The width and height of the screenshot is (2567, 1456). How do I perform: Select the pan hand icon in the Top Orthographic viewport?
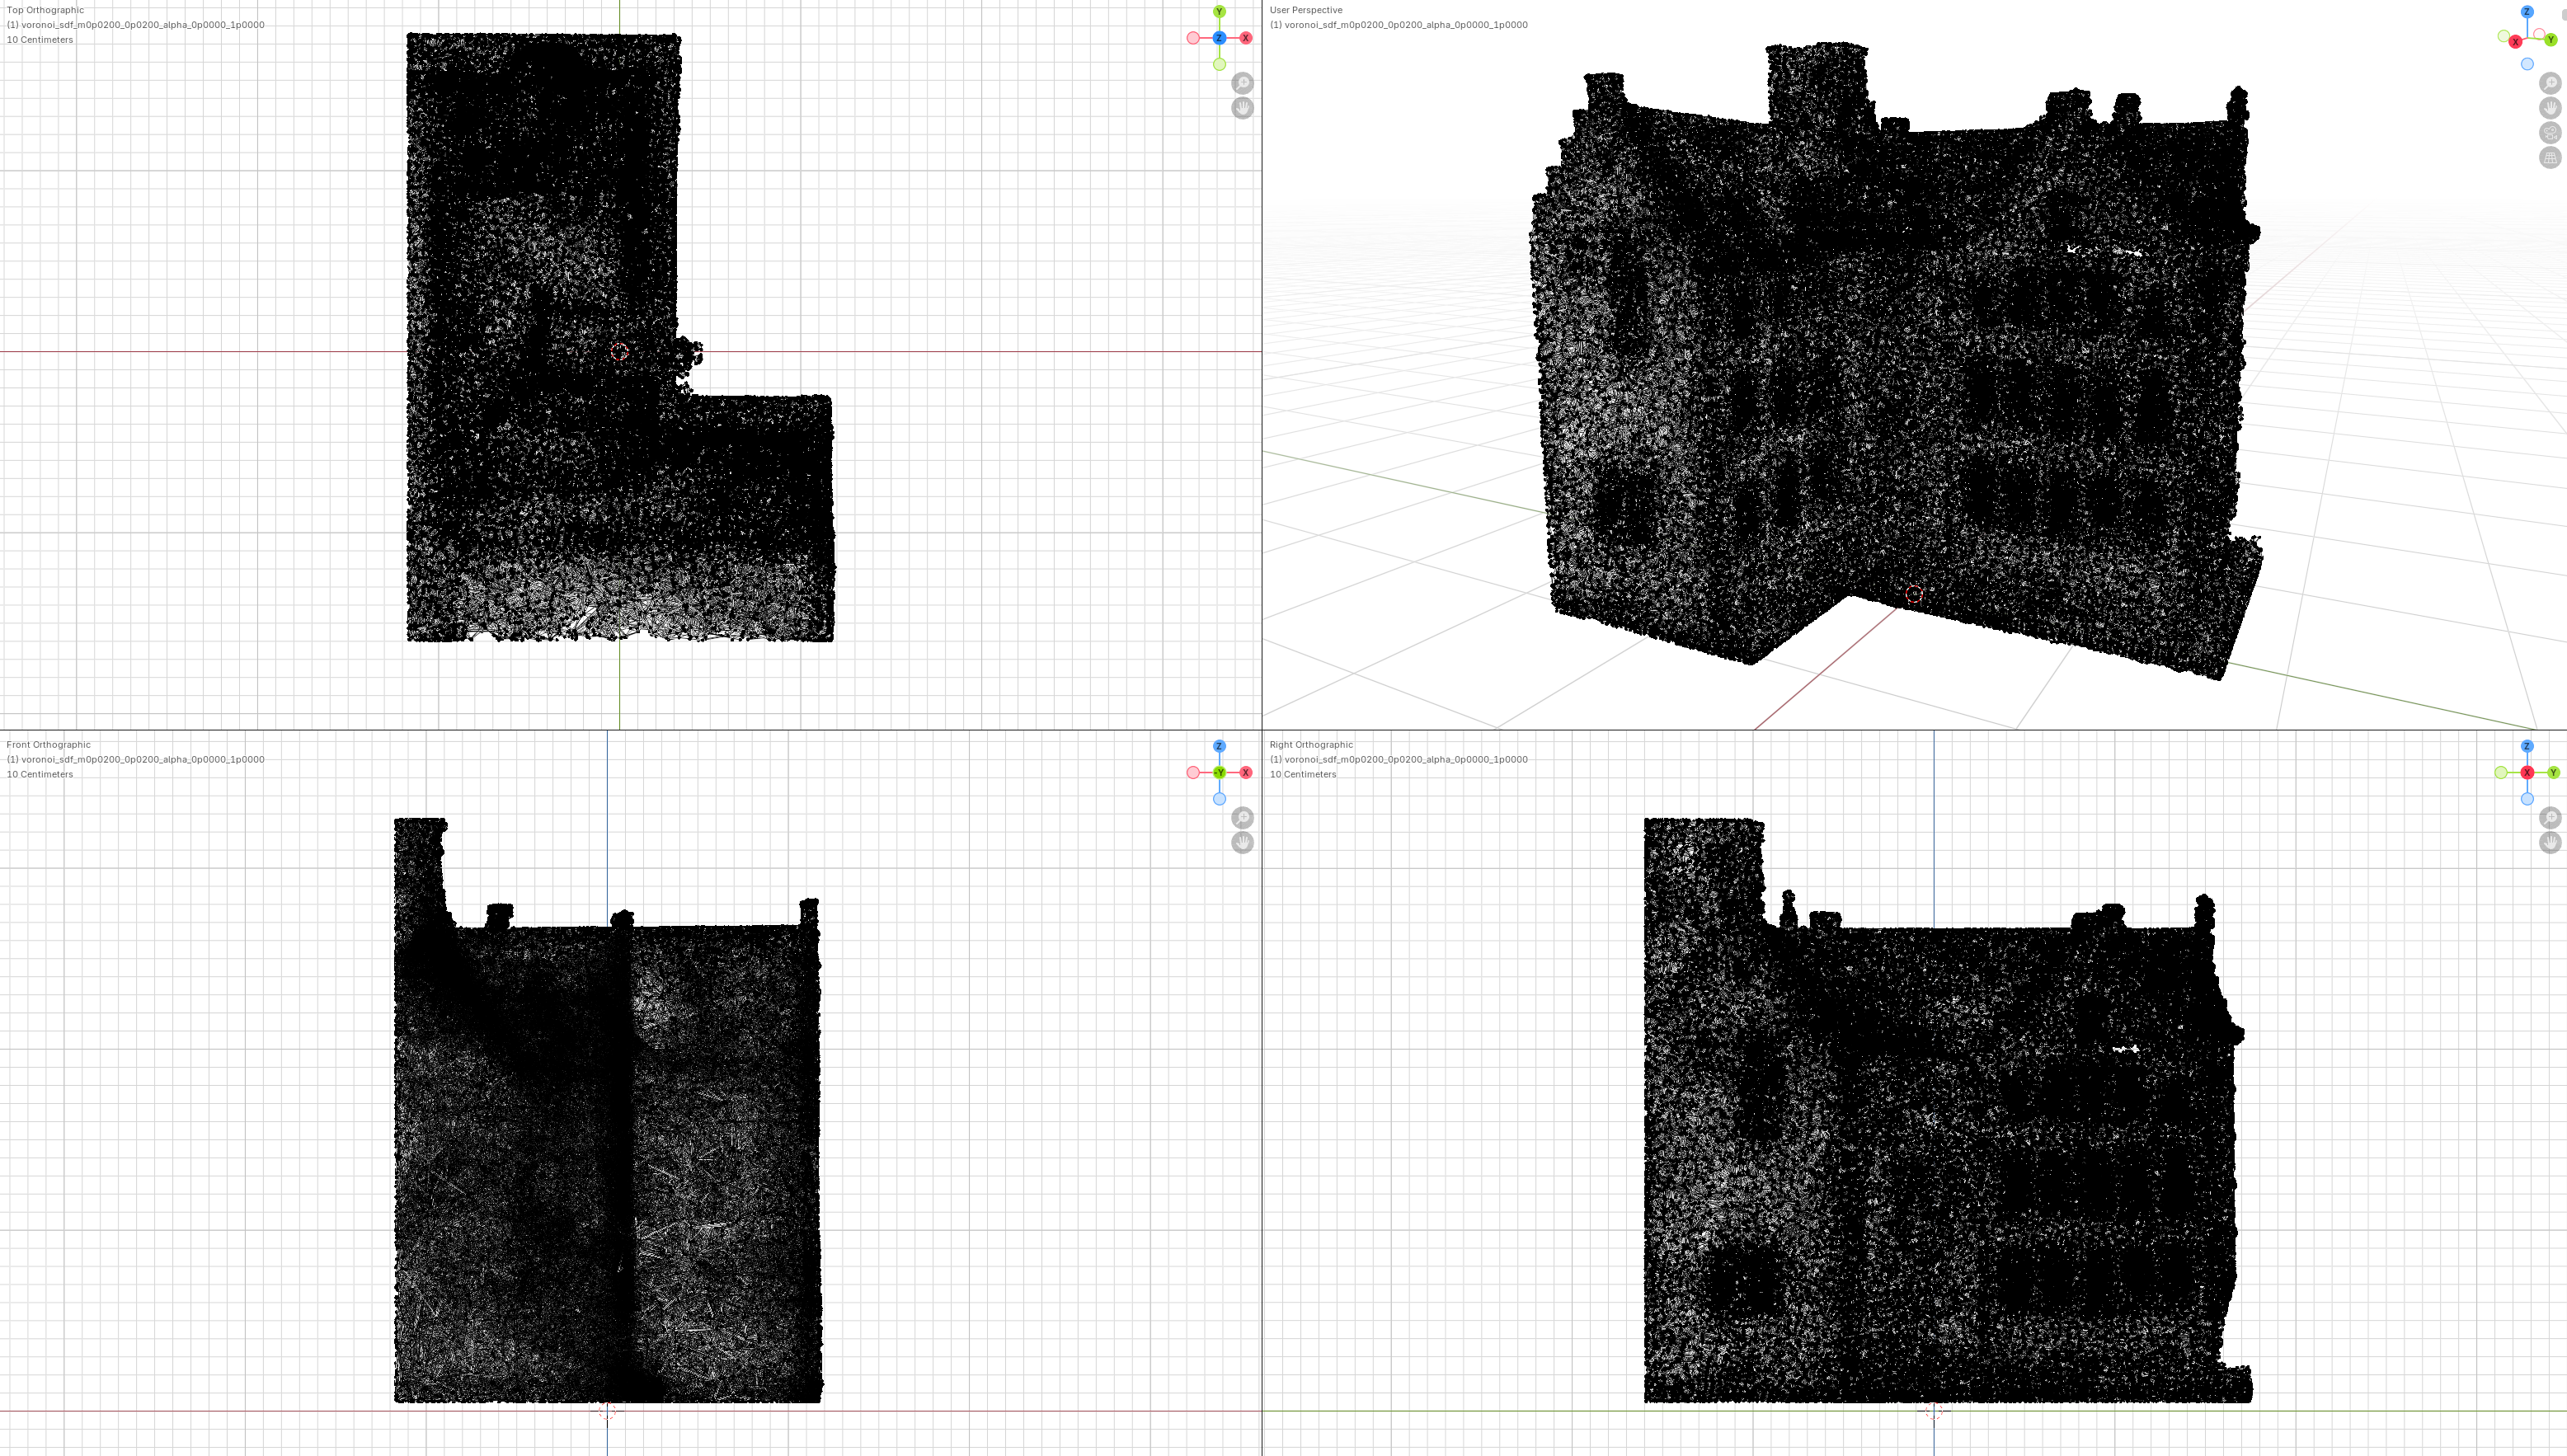click(x=1244, y=106)
